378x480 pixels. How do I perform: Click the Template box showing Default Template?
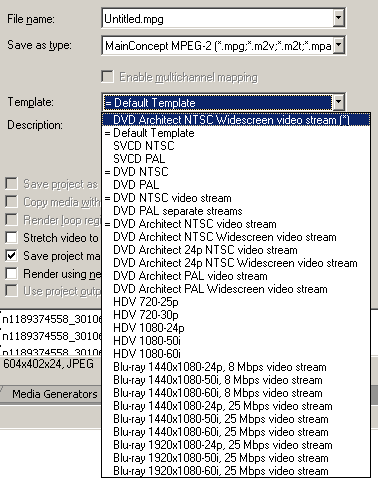(x=218, y=103)
